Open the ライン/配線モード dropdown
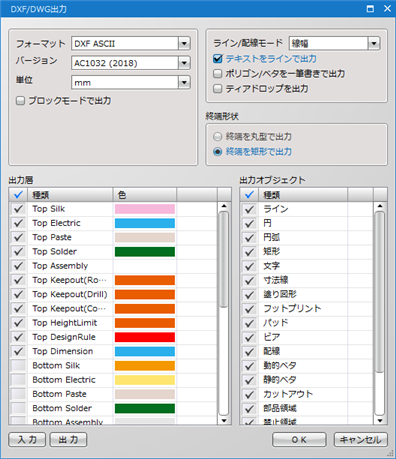This screenshot has height=459, width=396. pos(335,43)
